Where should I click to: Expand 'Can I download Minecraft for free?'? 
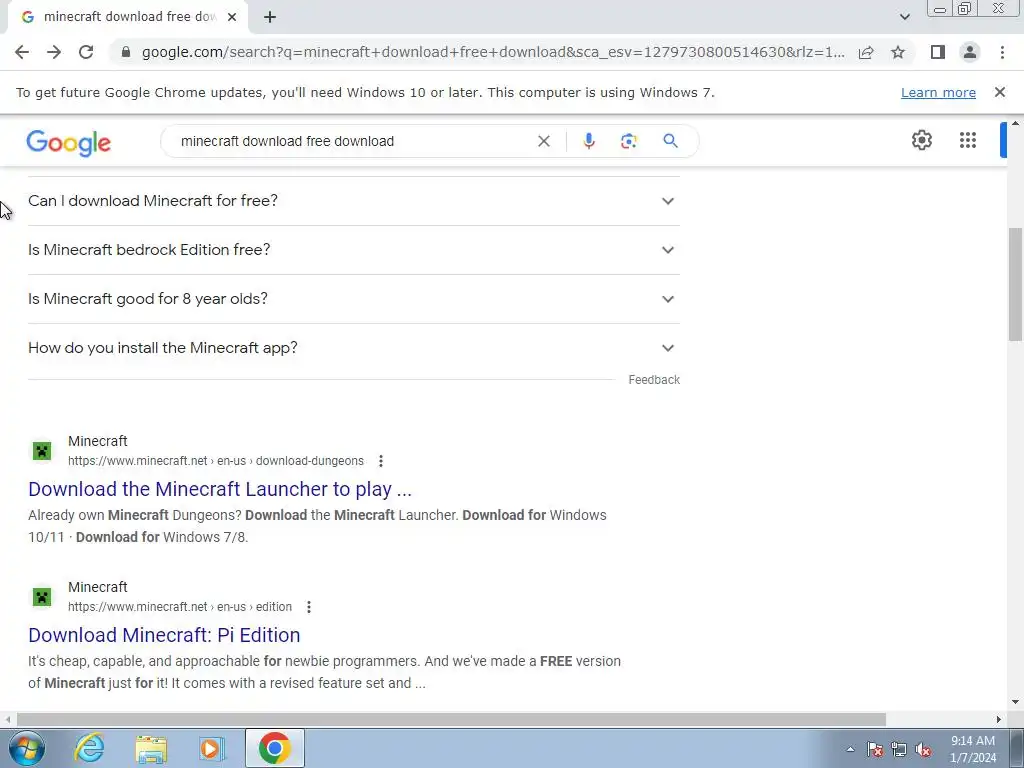(x=354, y=200)
